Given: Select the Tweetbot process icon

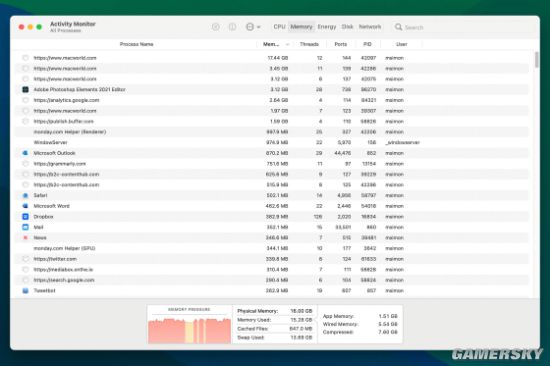Looking at the screenshot, I should [x=25, y=291].
